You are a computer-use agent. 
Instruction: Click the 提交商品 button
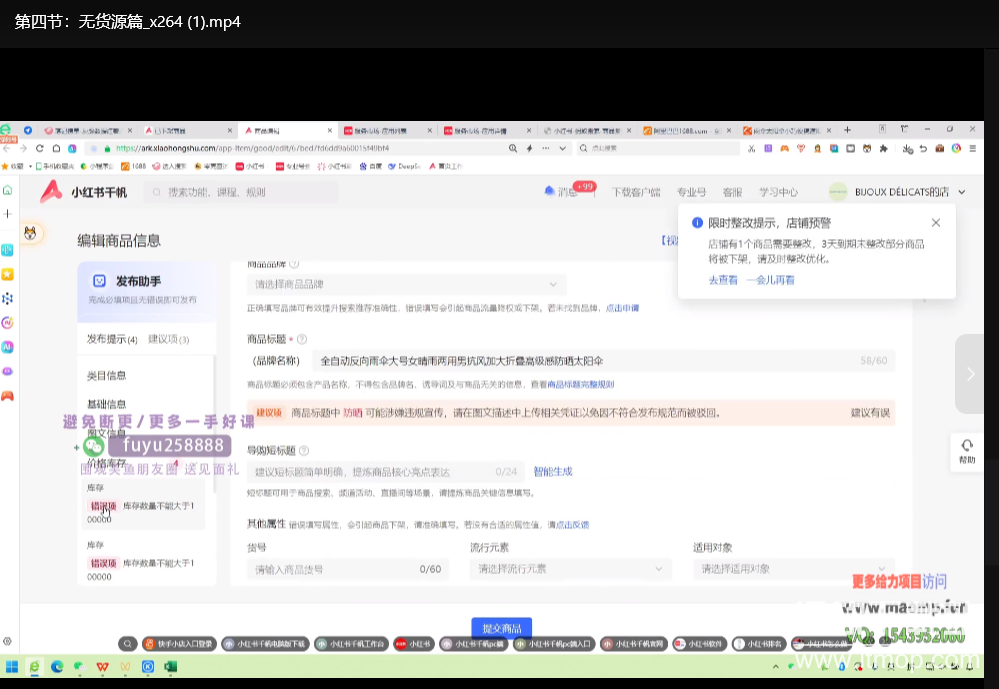501,628
